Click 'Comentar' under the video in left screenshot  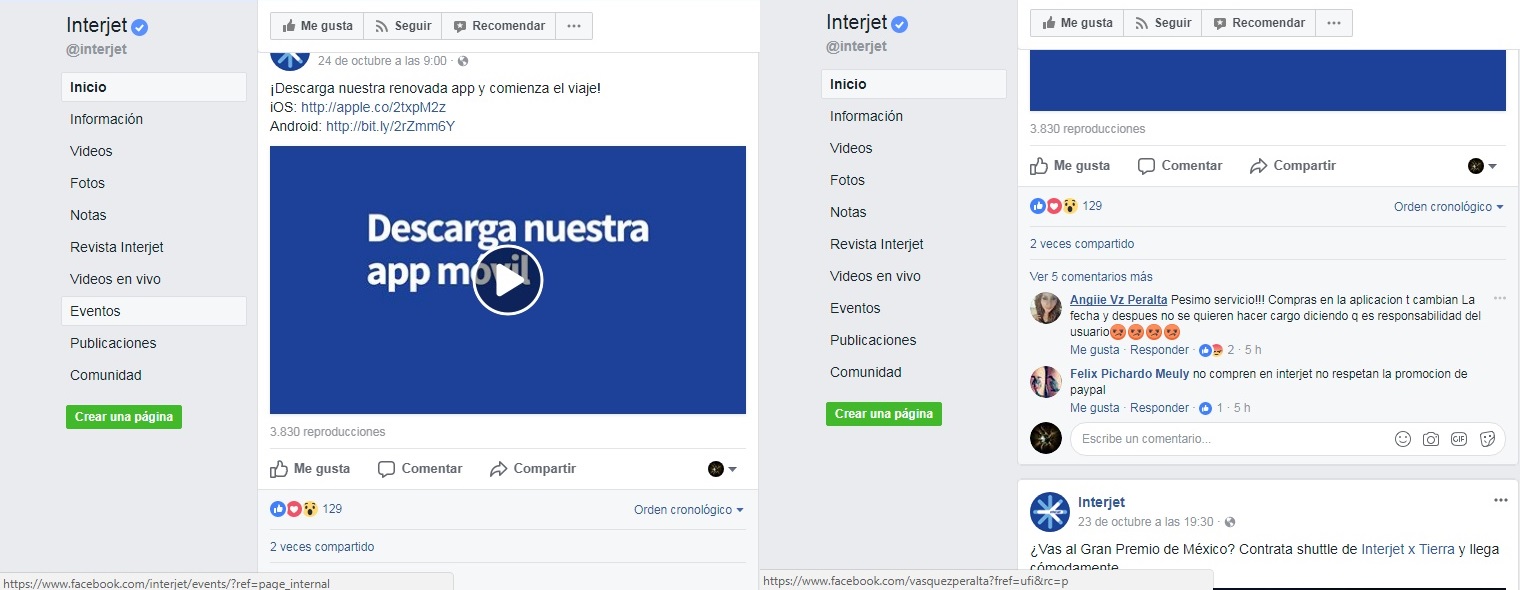point(420,469)
